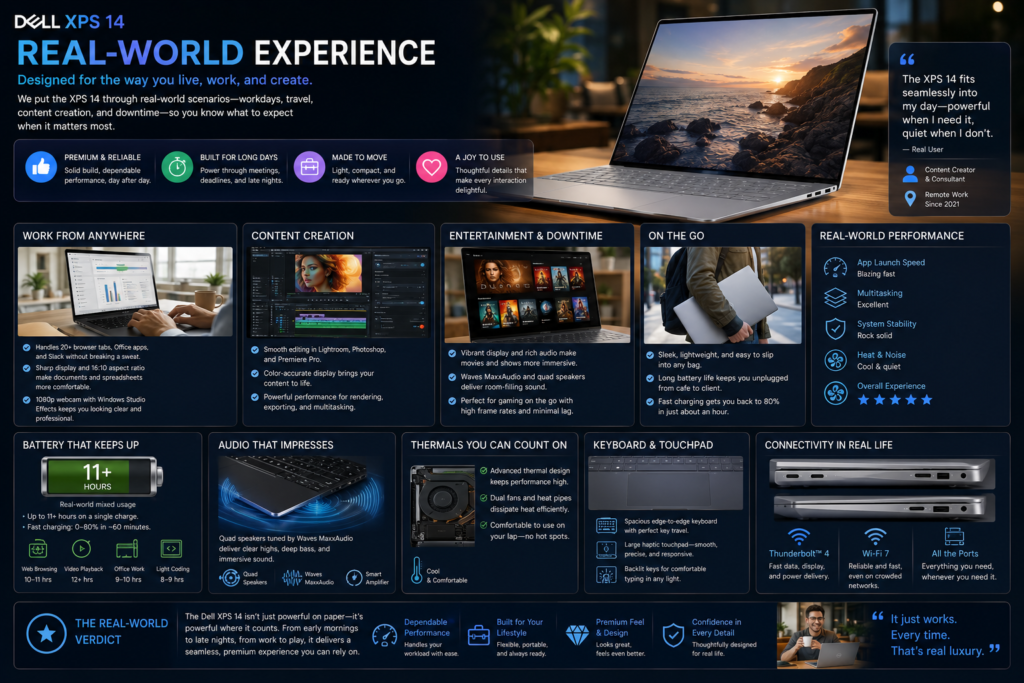Click checkmark beside Handles 20+ browser tabs
The image size is (1024, 683).
click(27, 347)
